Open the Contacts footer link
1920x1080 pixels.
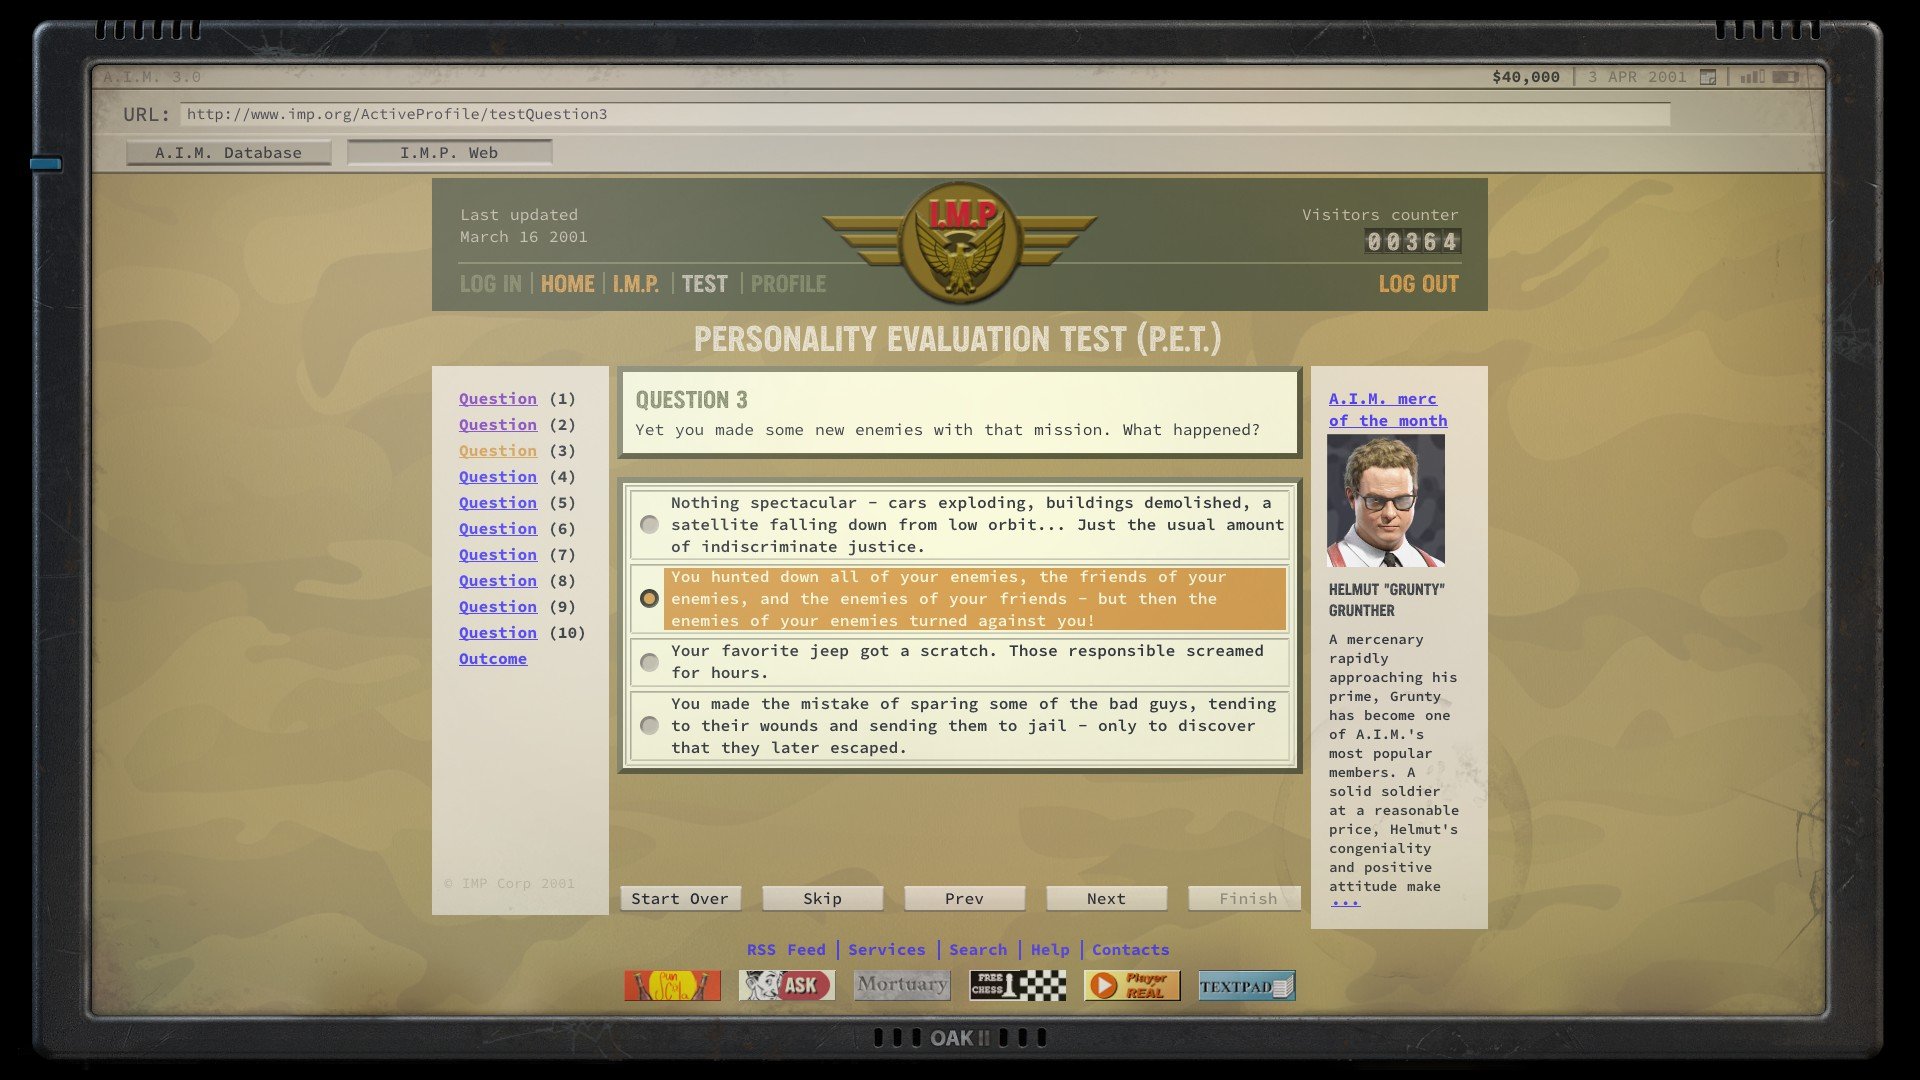[x=1130, y=950]
